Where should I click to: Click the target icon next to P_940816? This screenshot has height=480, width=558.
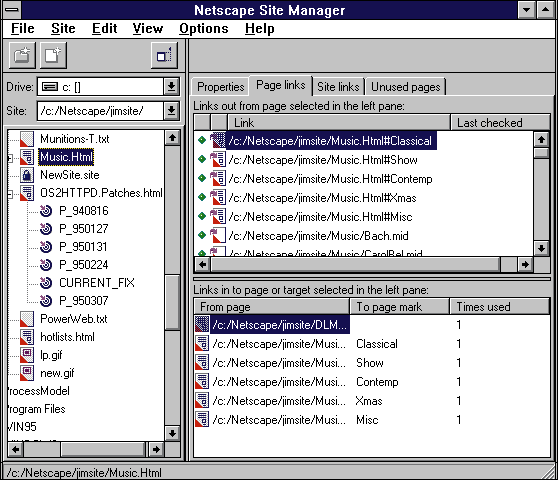46,211
